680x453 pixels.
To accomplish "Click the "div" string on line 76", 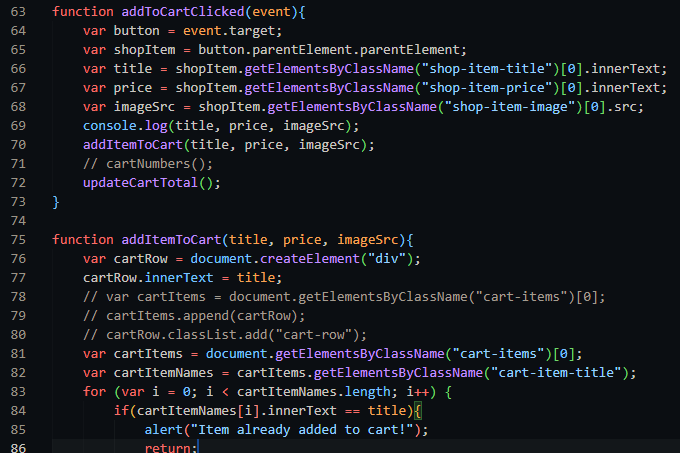I will pos(386,259).
